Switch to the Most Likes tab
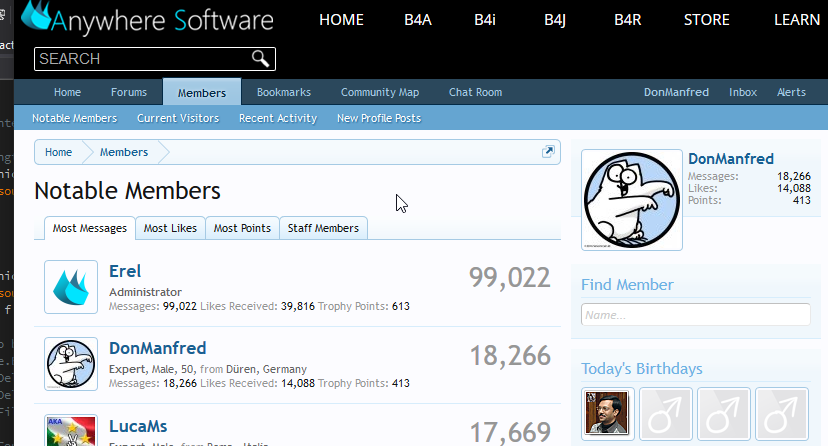Viewport: 828px width, 446px height. [170, 228]
